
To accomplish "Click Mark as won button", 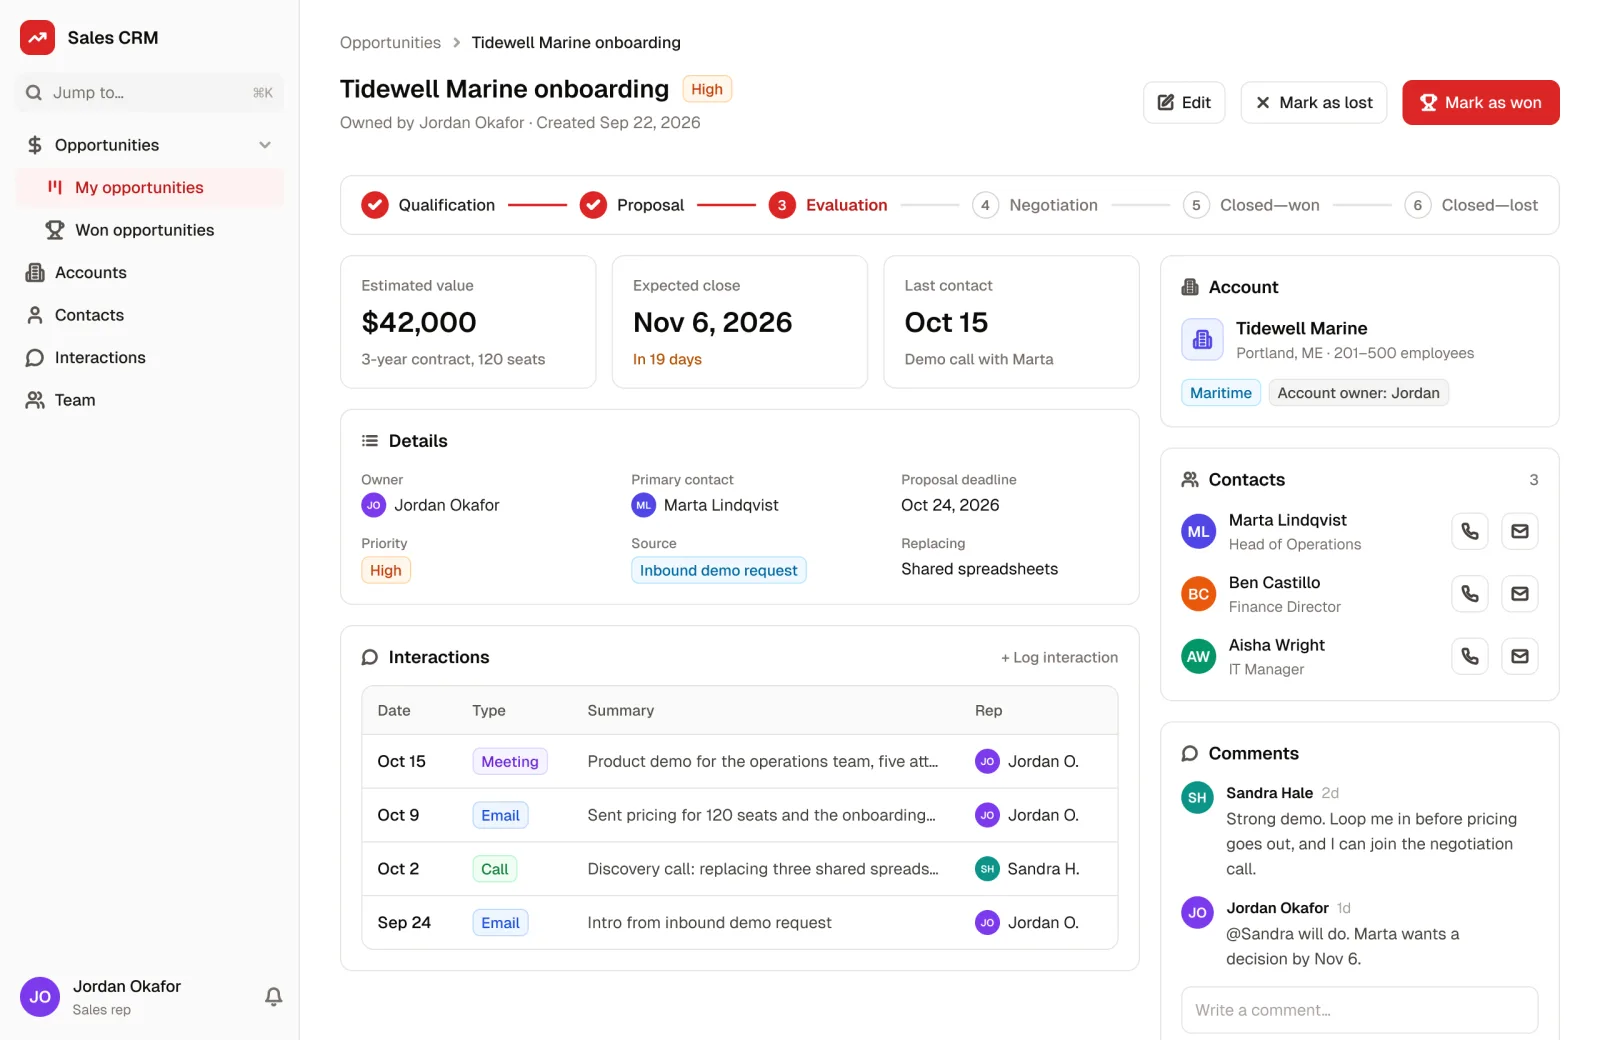I will click(1481, 103).
